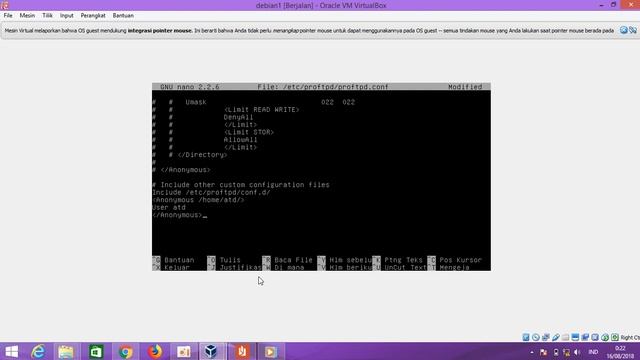This screenshot has width=640, height=360.
Task: Click the '<Anonymous /home/atd/>' line
Action: pos(198,200)
